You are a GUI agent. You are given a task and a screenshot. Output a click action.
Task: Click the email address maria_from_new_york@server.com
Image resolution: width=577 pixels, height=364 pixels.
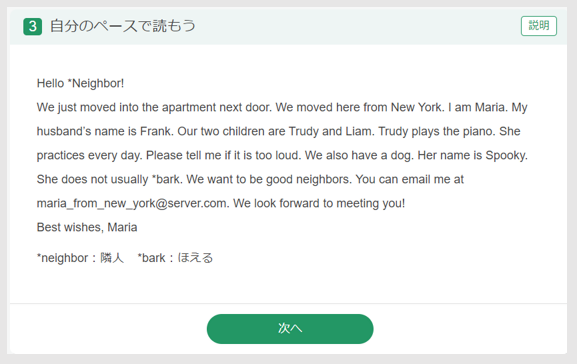[133, 204]
